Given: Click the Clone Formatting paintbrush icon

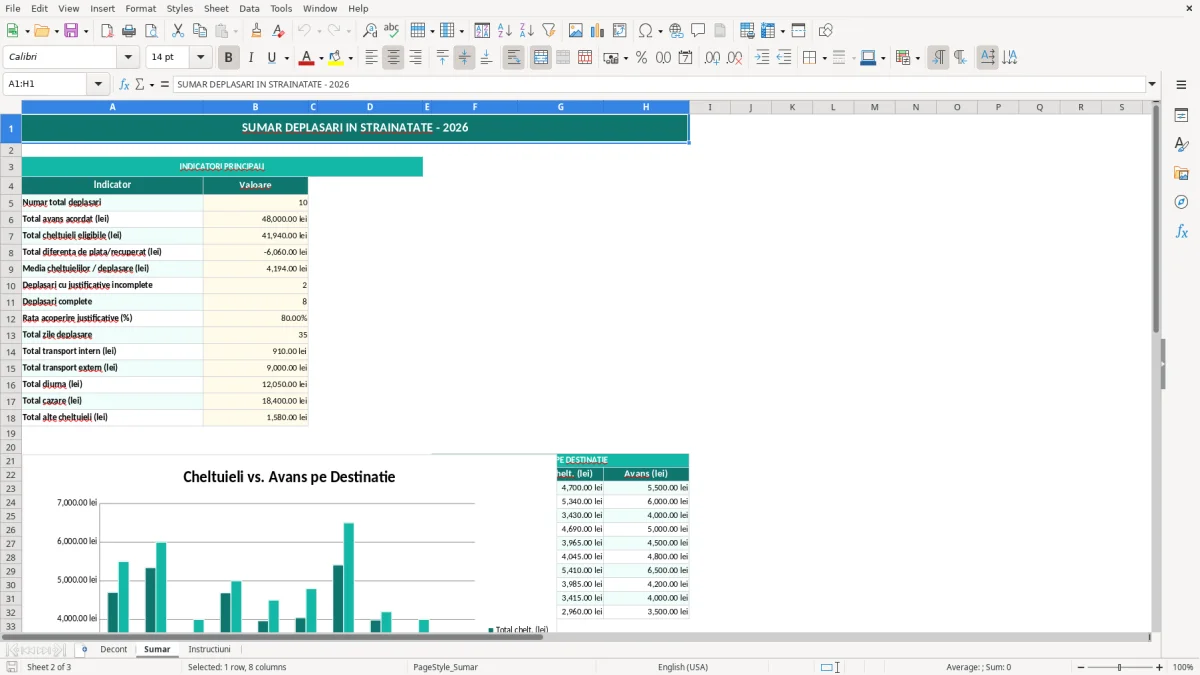Looking at the screenshot, I should tap(257, 31).
